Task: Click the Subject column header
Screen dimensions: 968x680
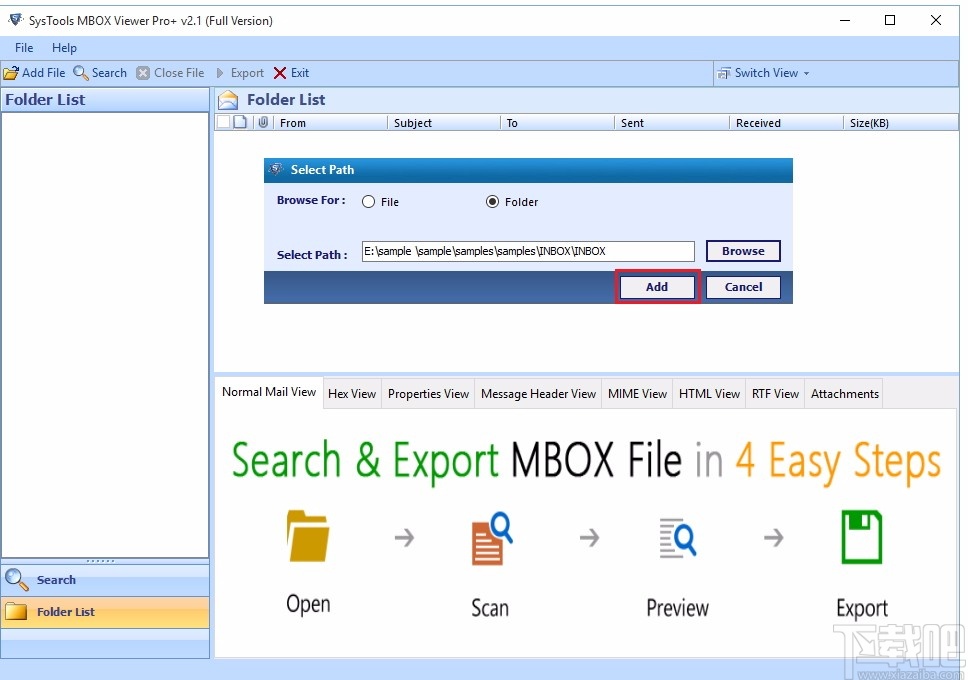Action: click(x=412, y=122)
